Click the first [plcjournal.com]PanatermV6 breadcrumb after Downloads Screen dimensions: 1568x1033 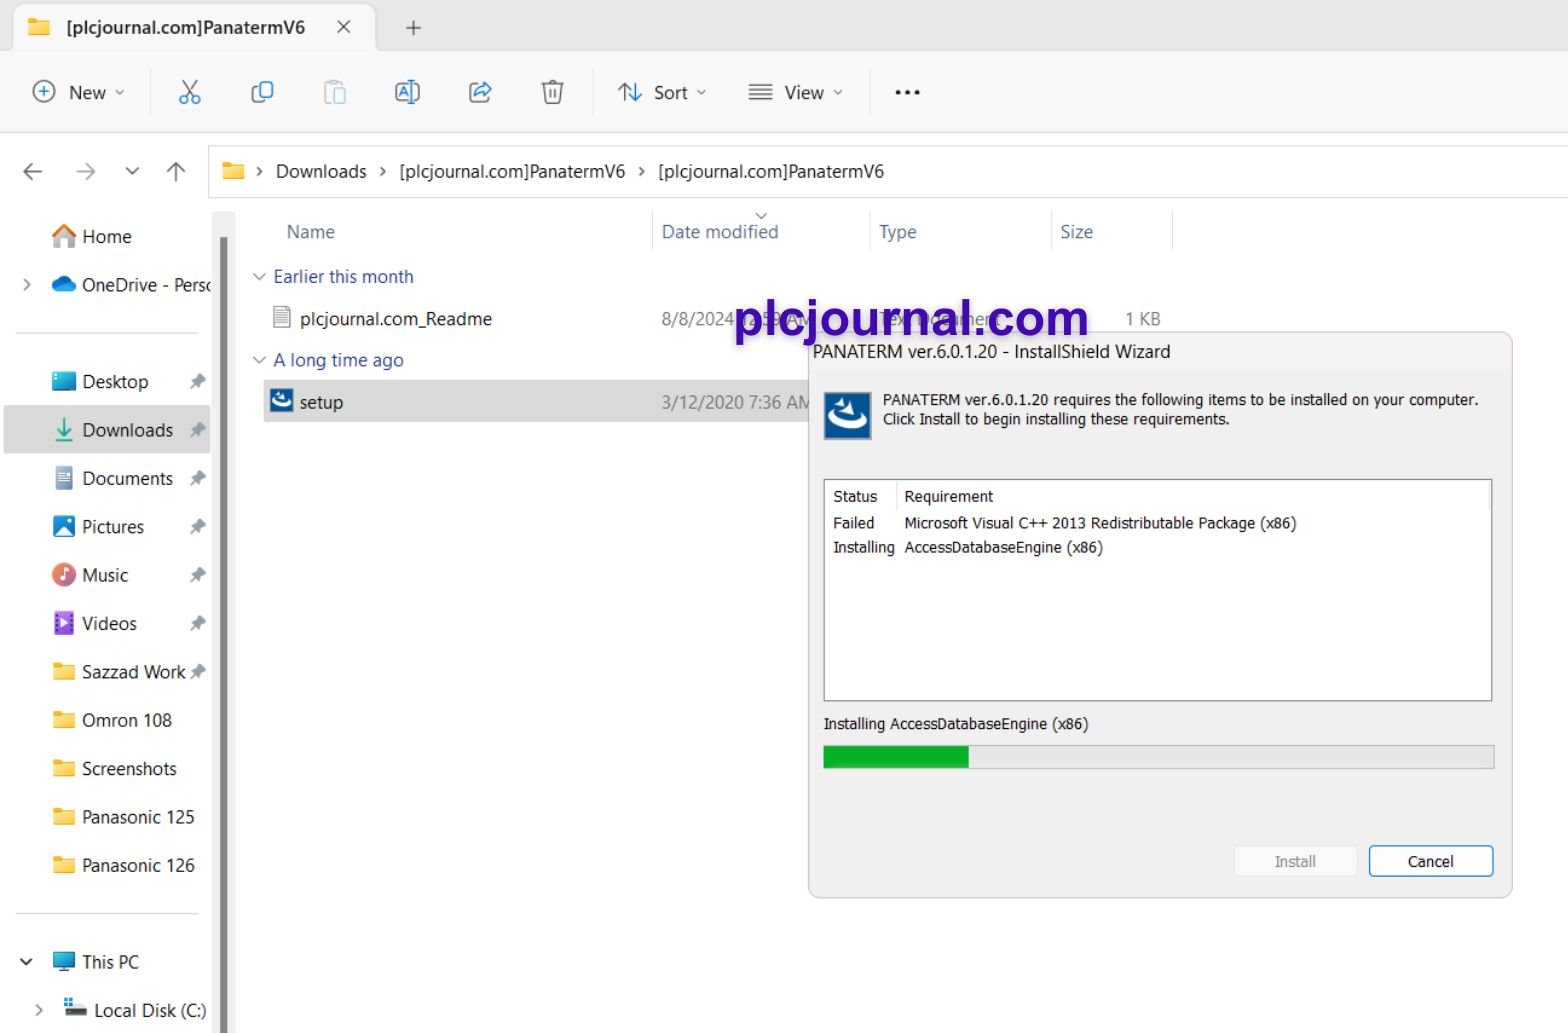pyautogui.click(x=512, y=171)
